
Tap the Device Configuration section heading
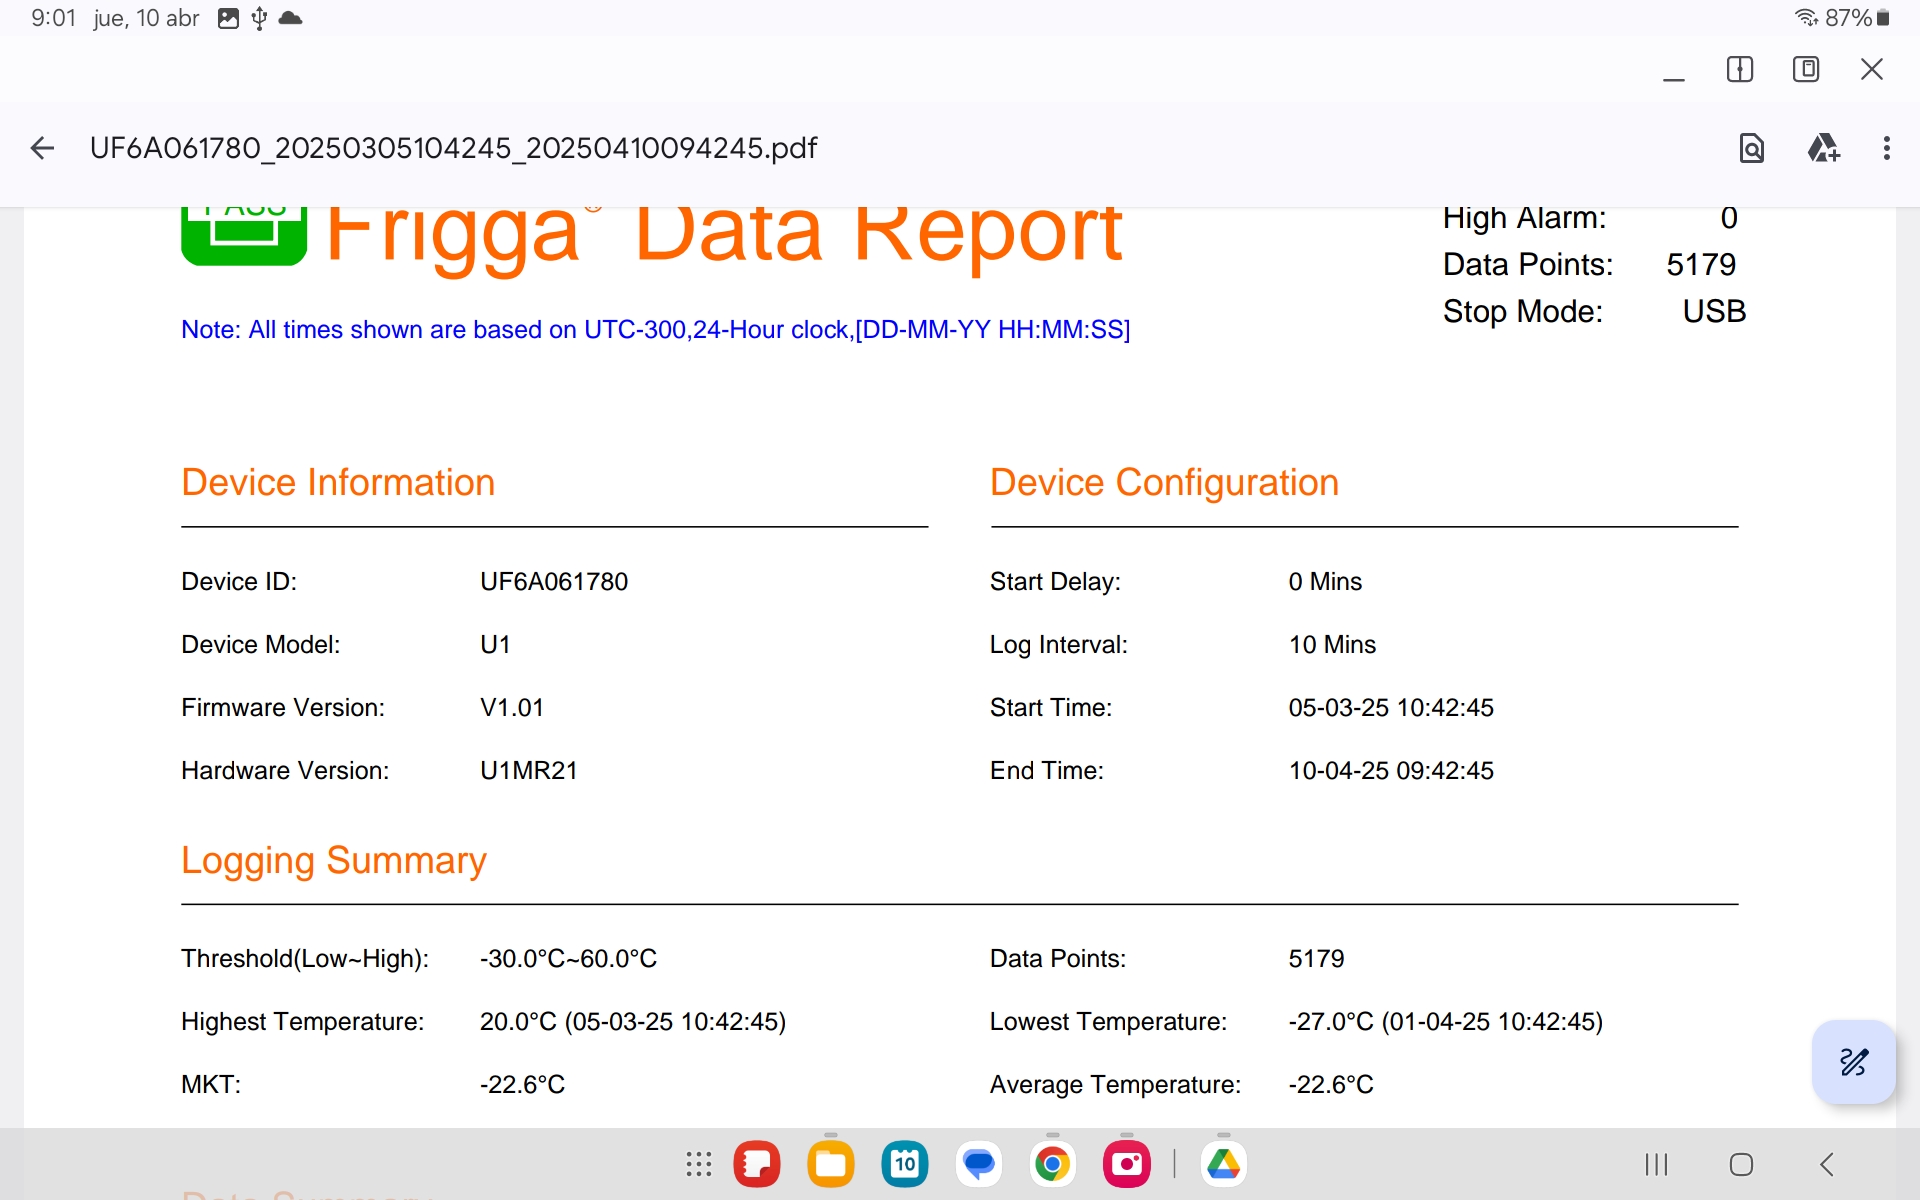[x=1164, y=483]
